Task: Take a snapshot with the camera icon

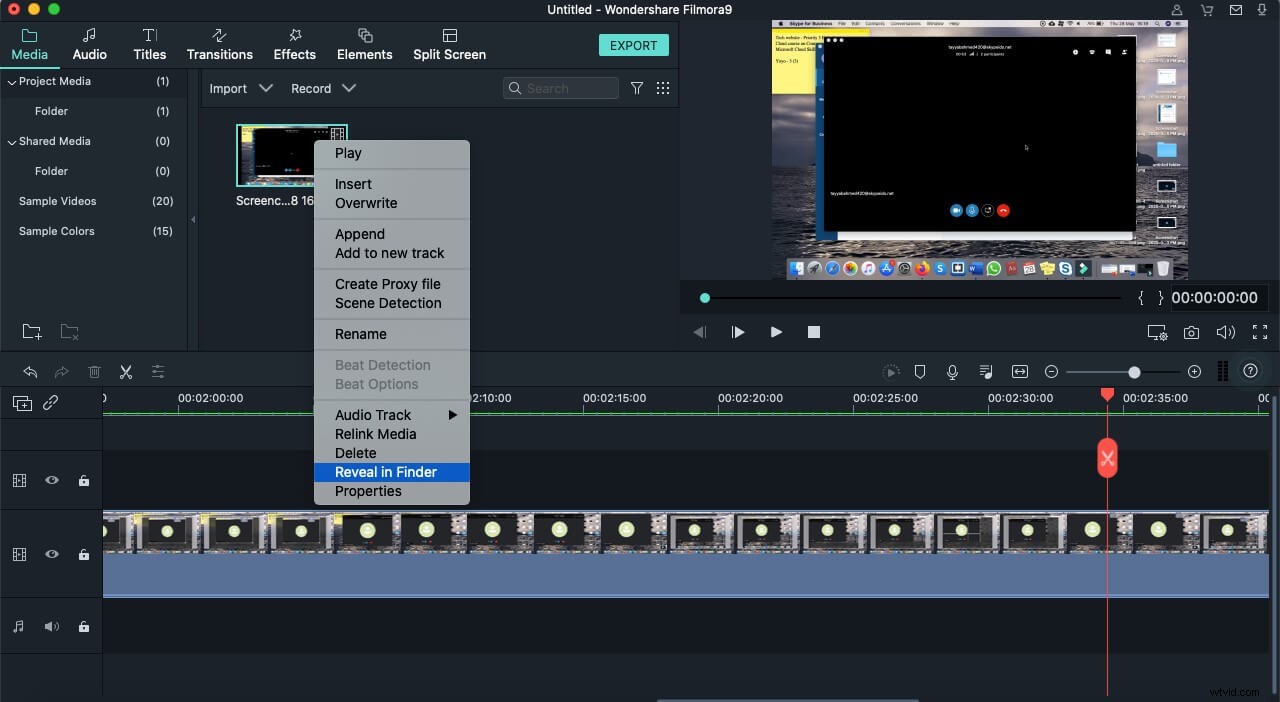Action: pyautogui.click(x=1191, y=332)
